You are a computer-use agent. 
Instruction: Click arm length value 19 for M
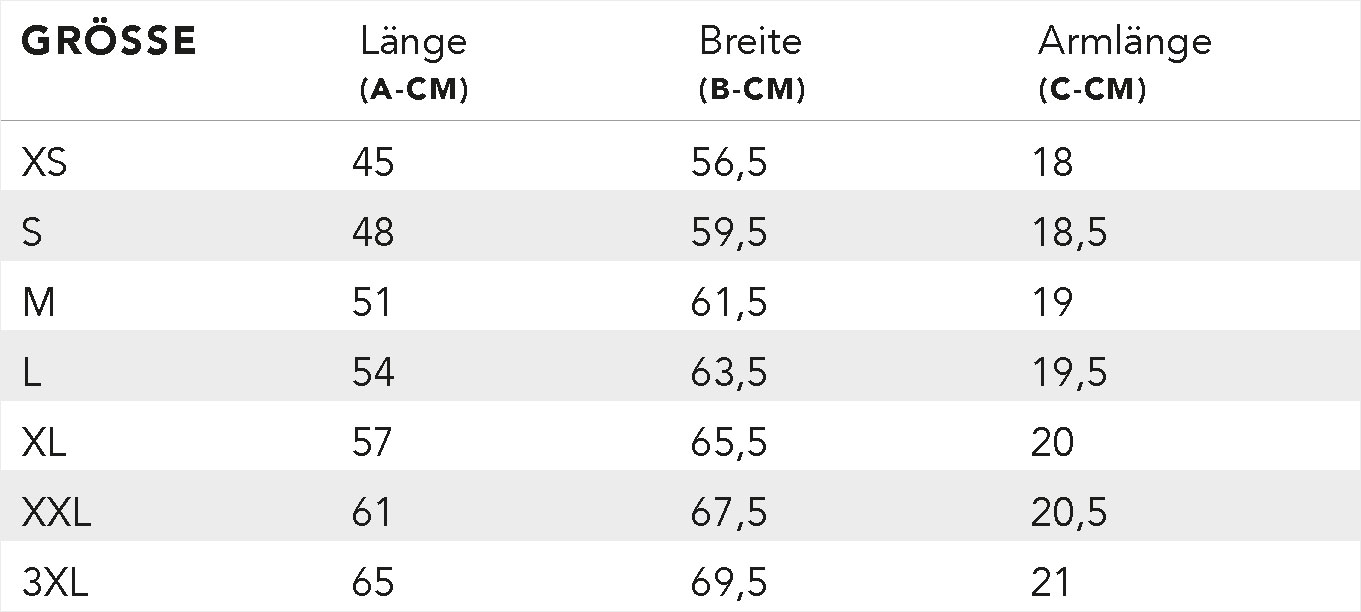[1052, 302]
